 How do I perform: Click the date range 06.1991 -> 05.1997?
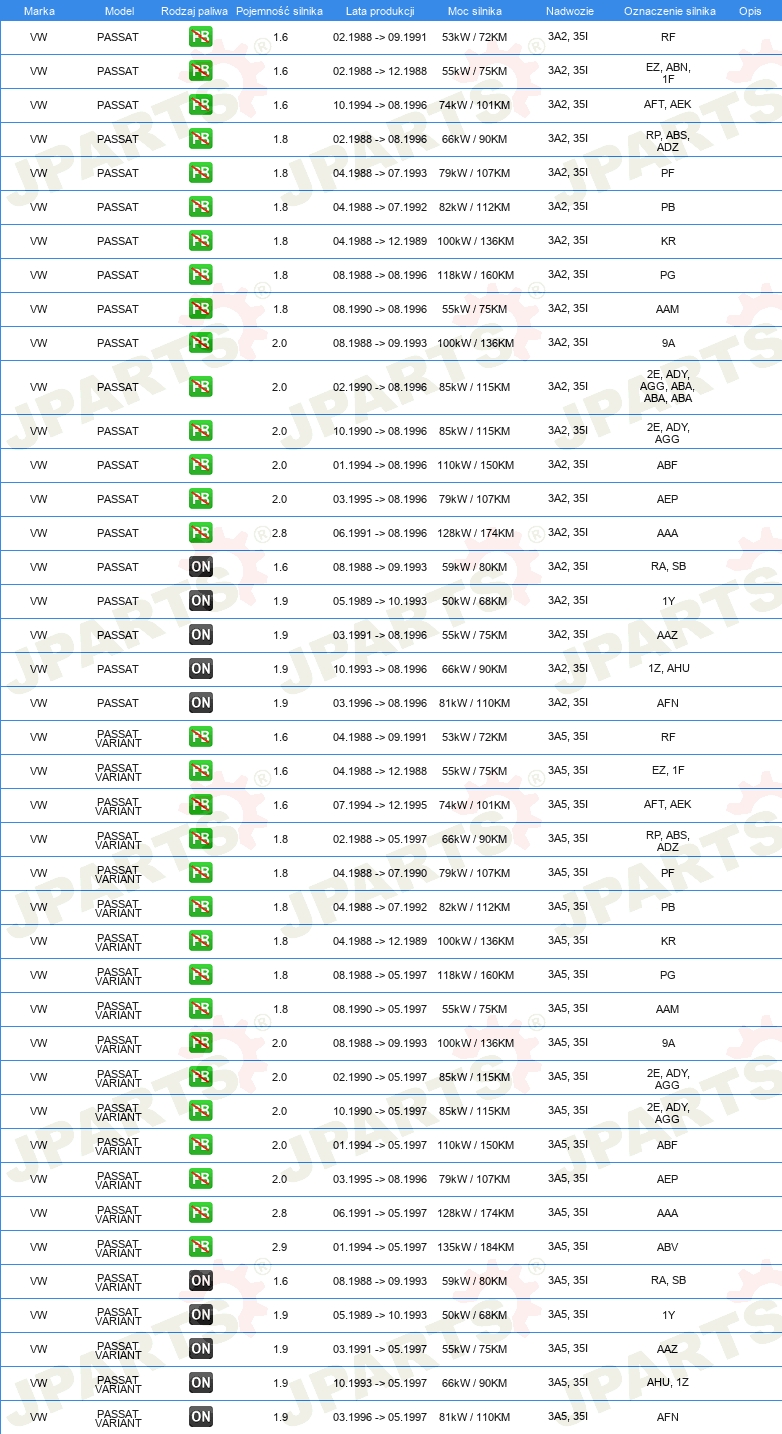(380, 1213)
